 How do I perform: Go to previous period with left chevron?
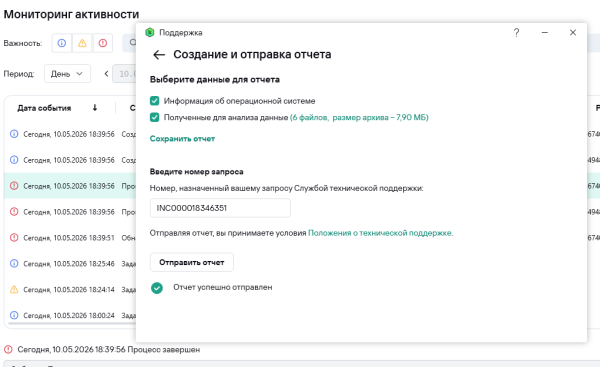(x=106, y=73)
